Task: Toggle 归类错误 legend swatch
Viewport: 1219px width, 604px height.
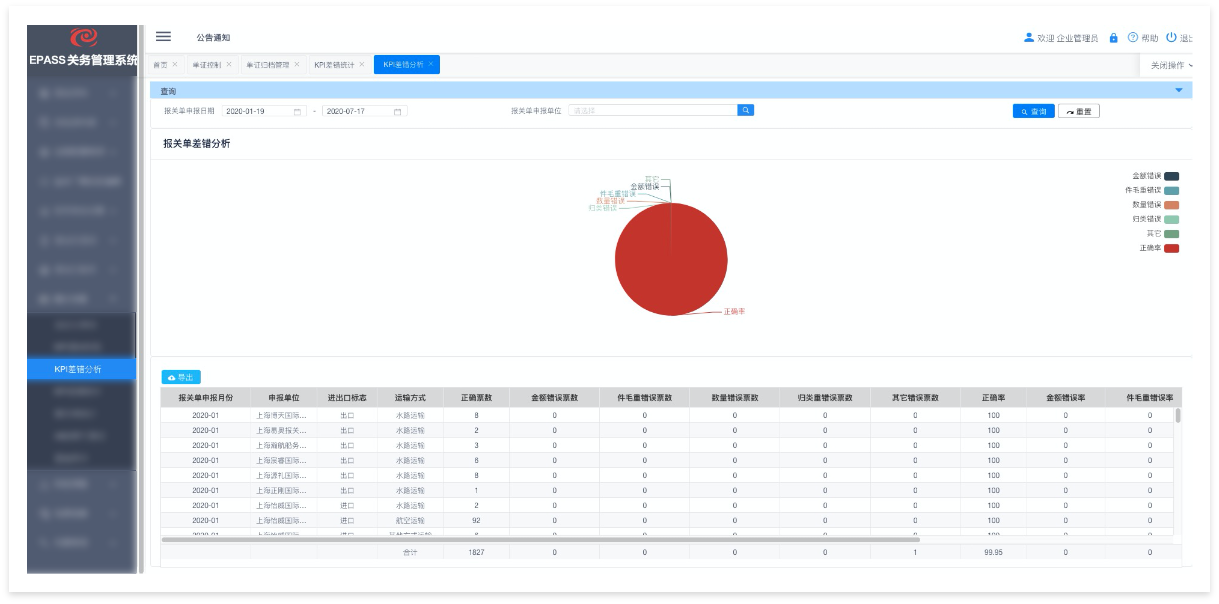Action: pos(1171,219)
